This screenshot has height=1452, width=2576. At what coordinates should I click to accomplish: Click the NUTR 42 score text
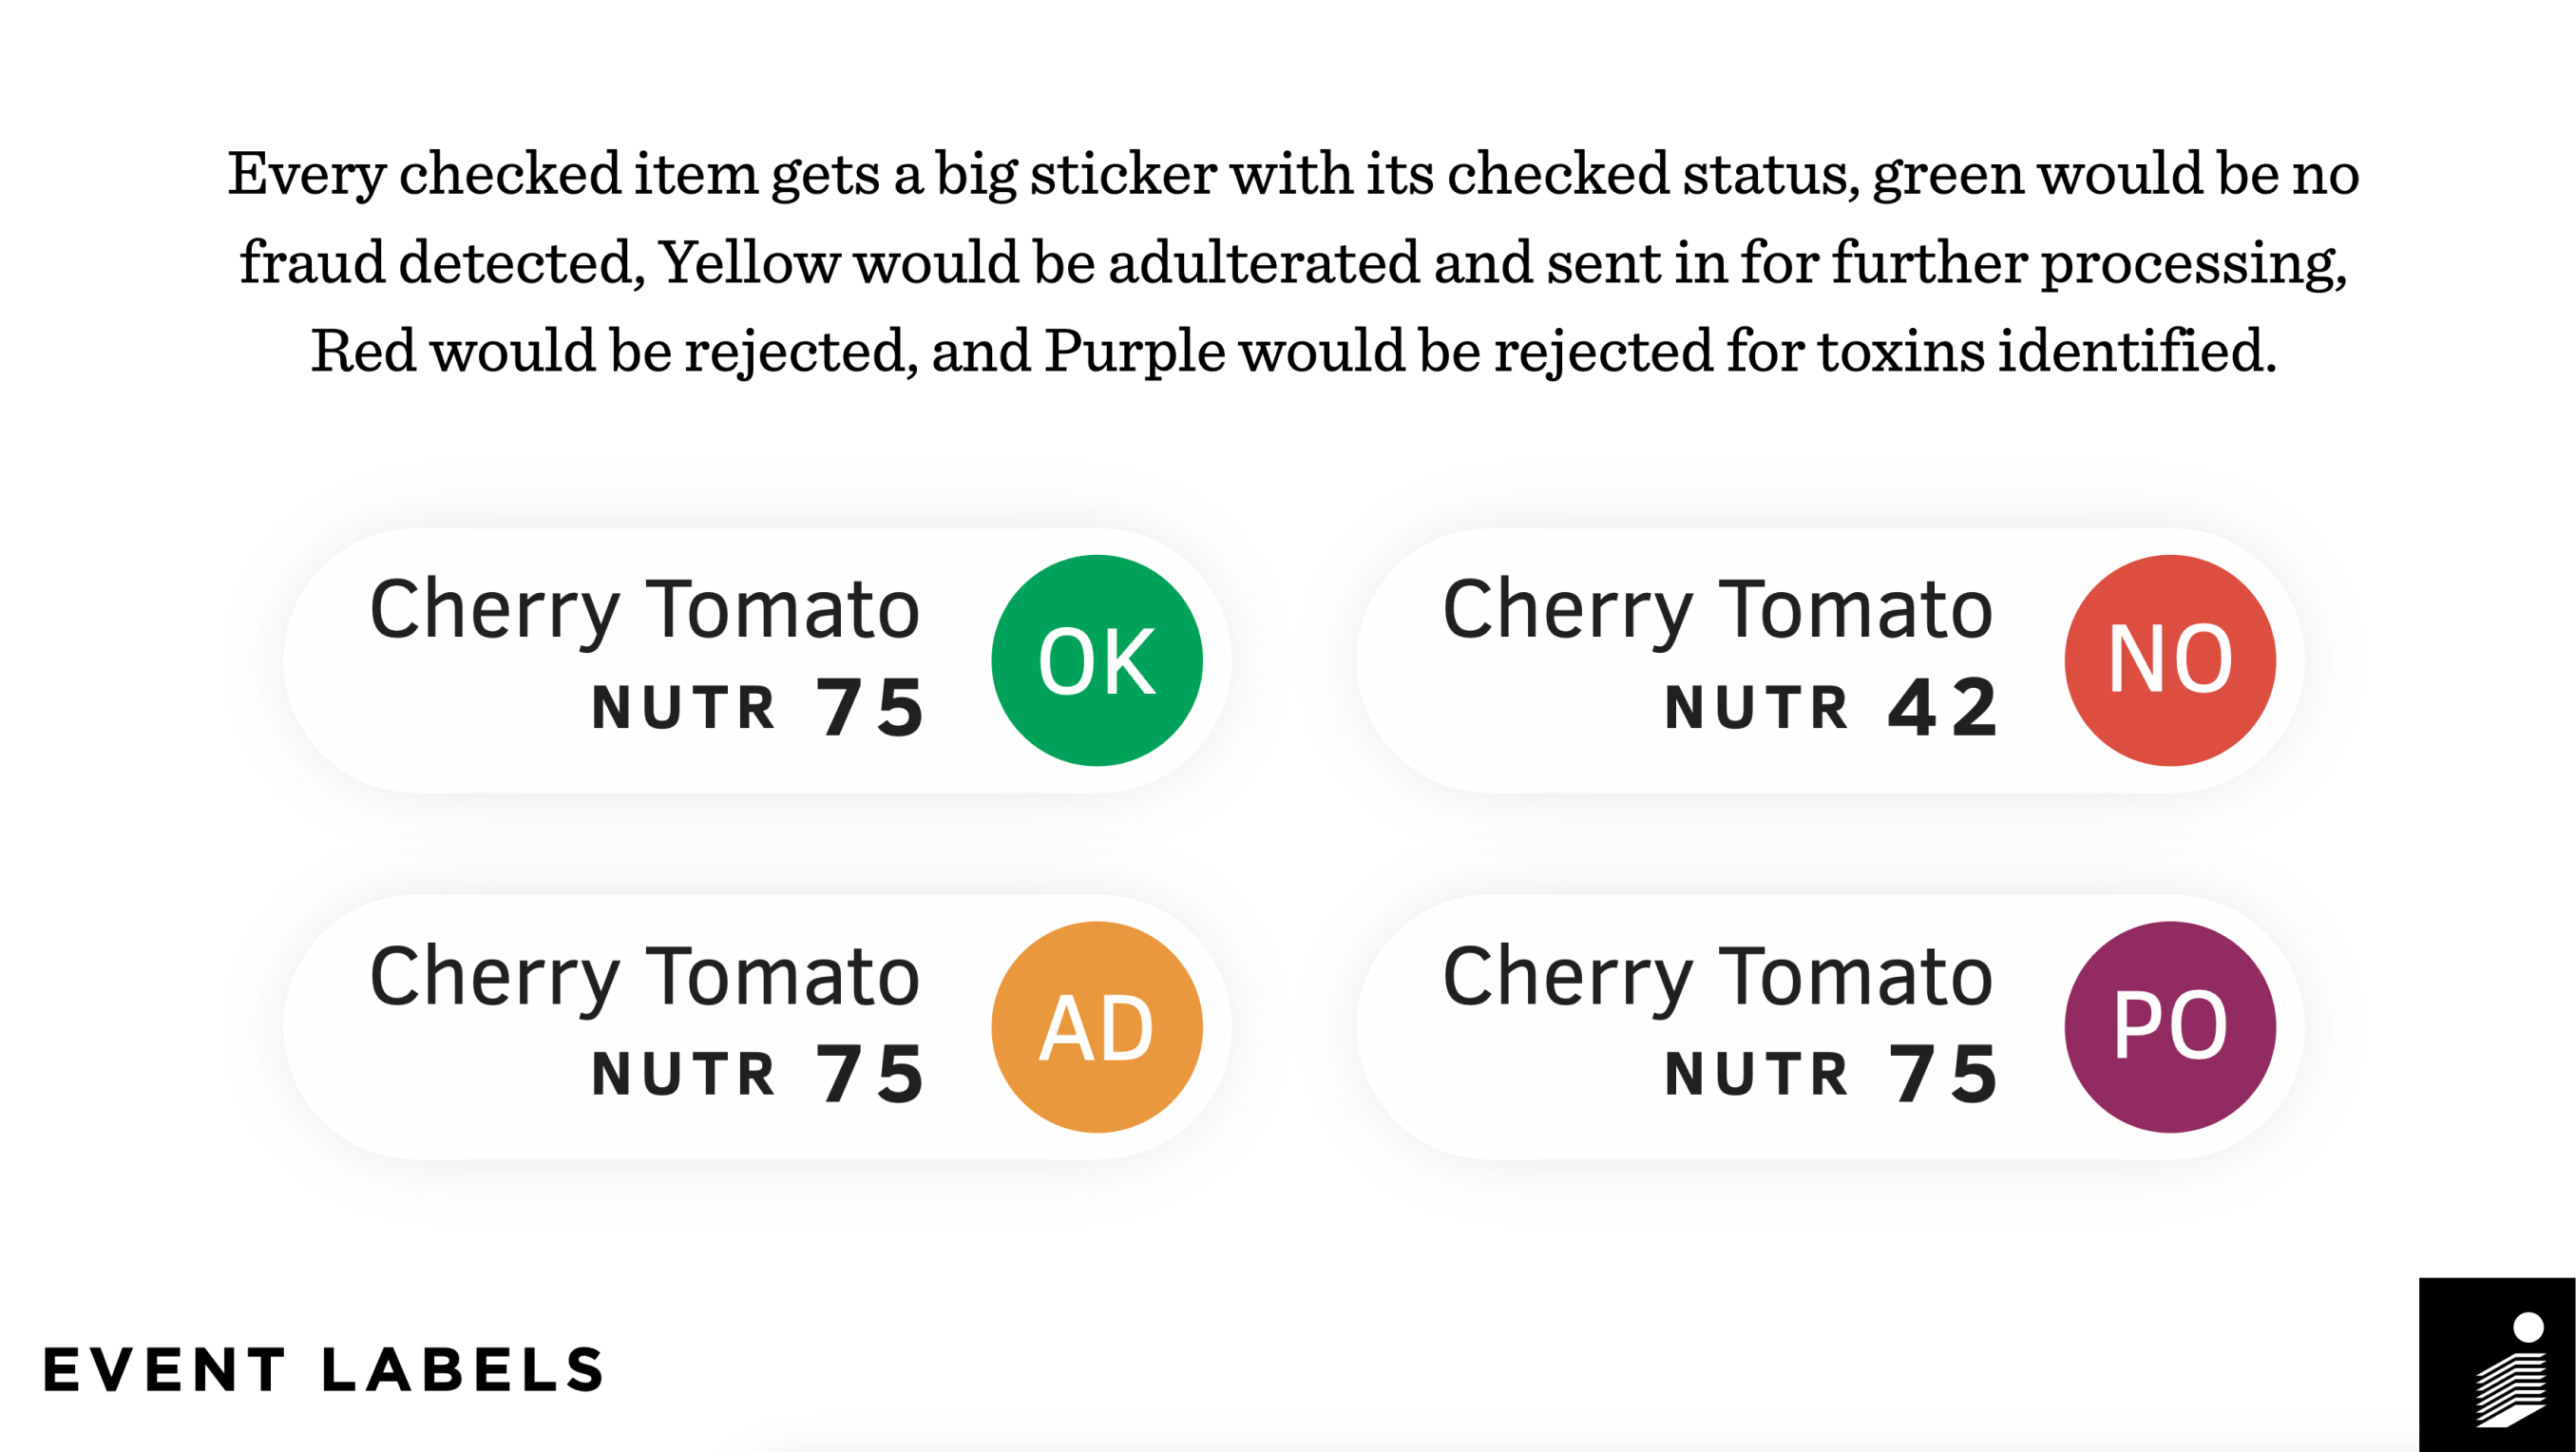pos(1830,708)
